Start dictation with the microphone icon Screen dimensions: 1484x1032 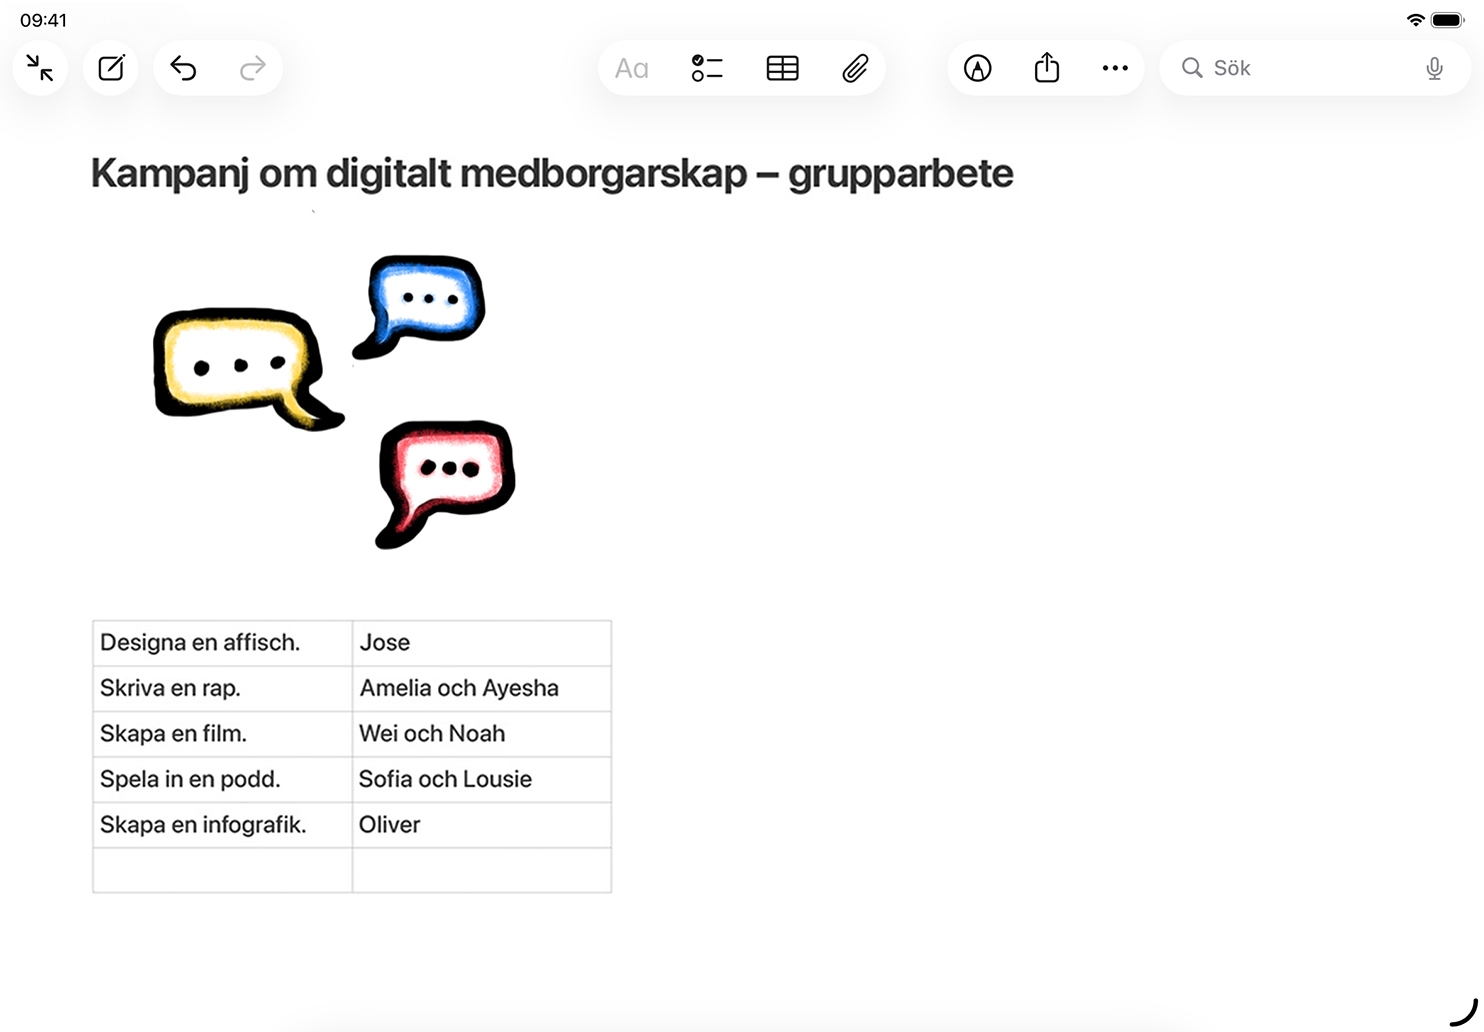coord(1434,68)
